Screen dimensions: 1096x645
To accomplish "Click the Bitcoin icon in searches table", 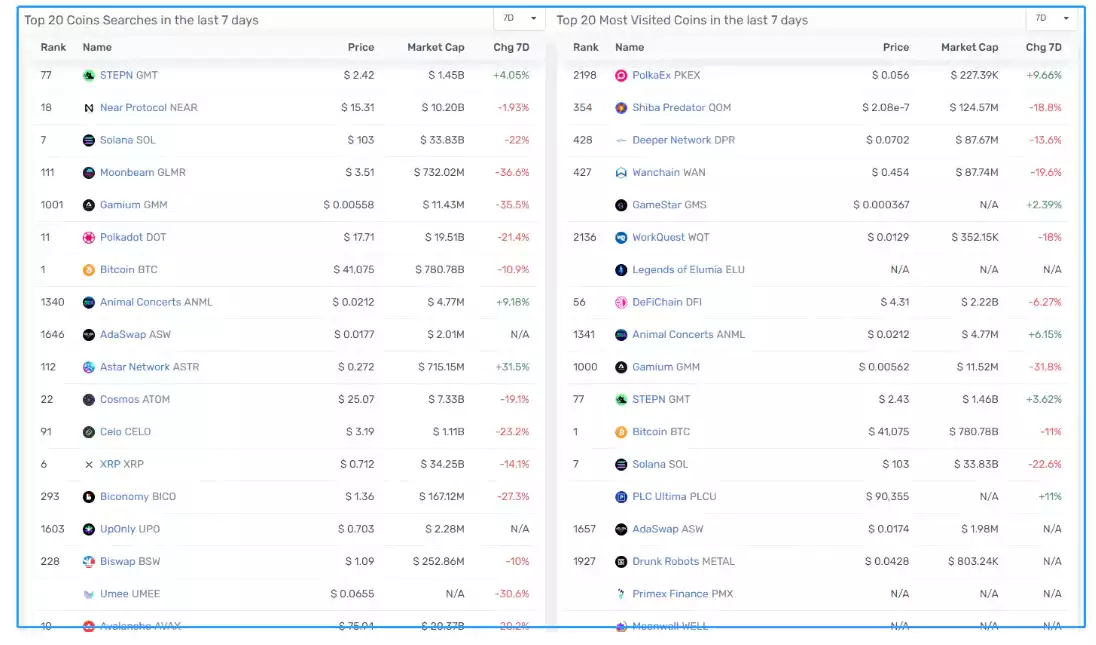I will coord(89,270).
